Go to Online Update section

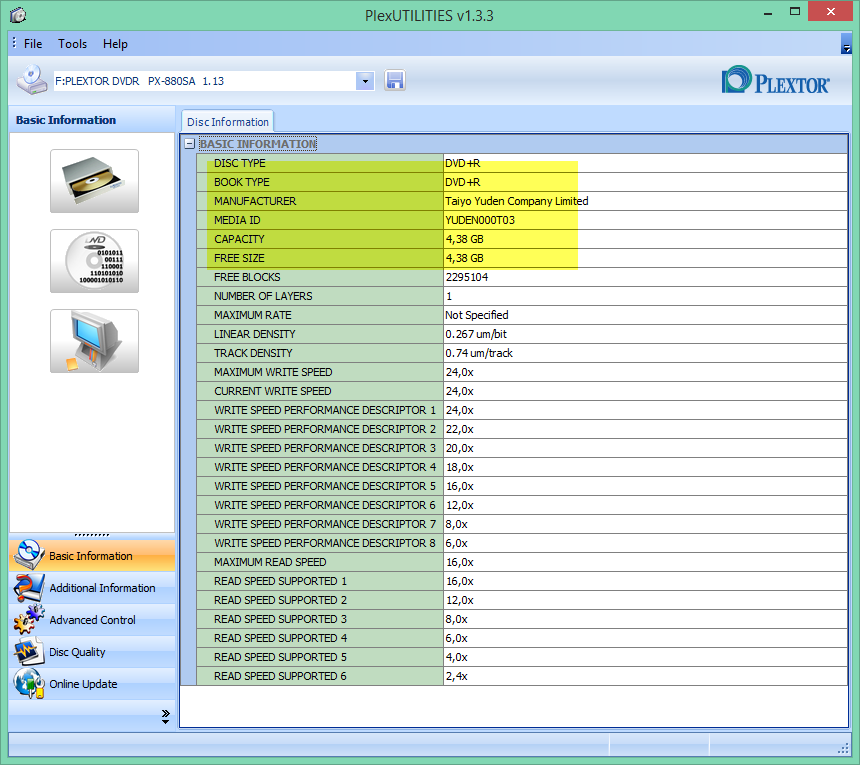(92, 684)
